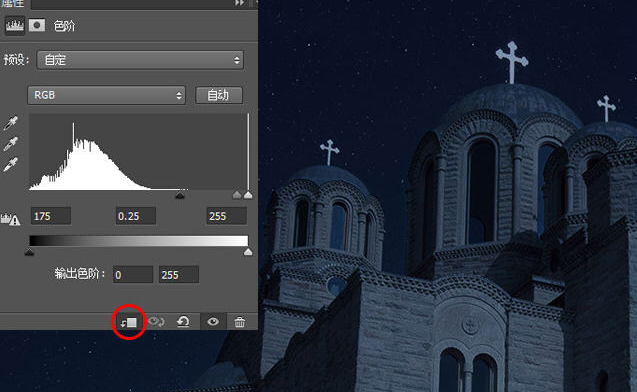The image size is (637, 392).
Task: Click the white output level slider handle
Action: (248, 252)
